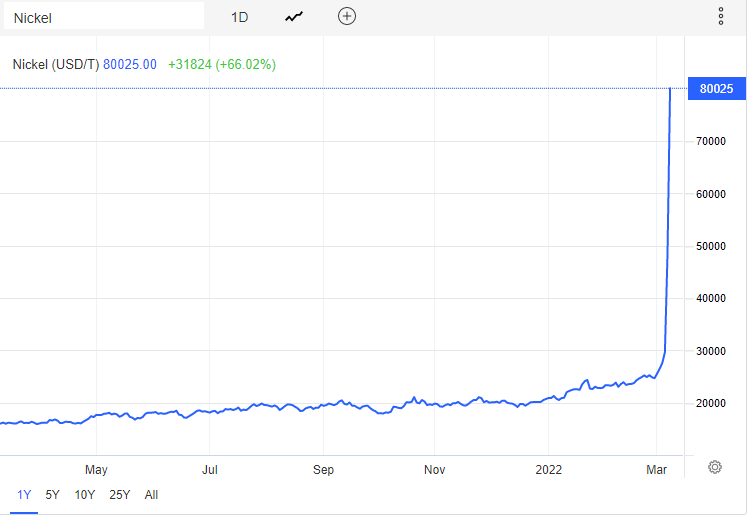Open the three-dot more options menu

coord(721,16)
